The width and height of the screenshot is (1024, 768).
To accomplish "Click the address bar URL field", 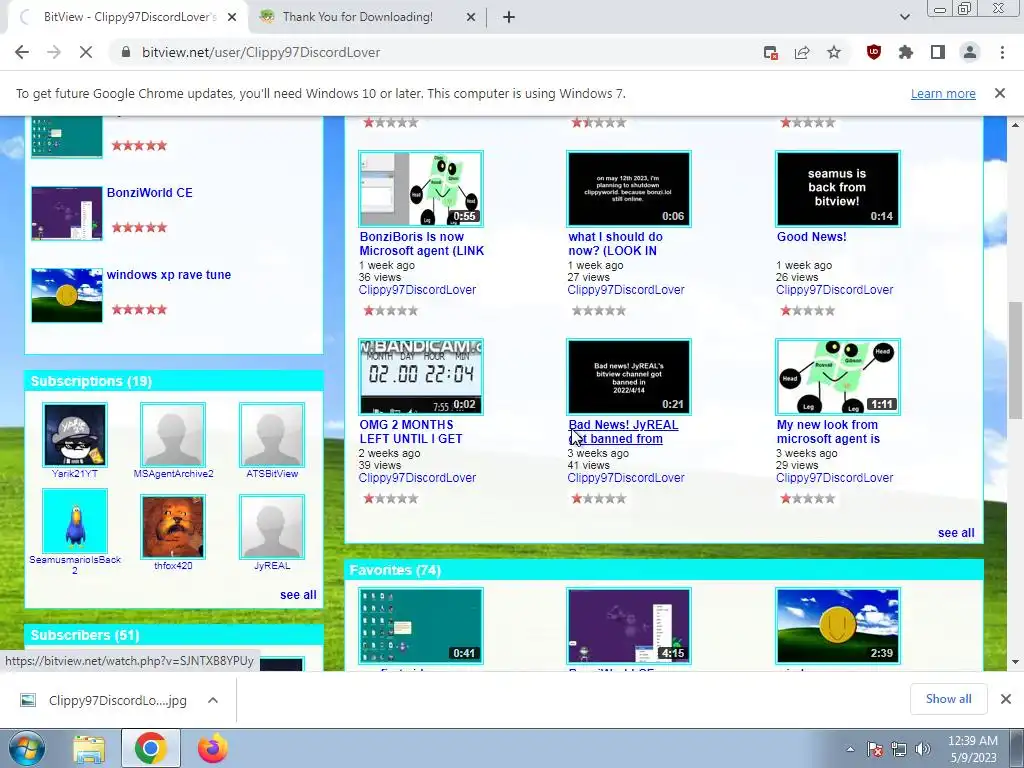I will (431, 53).
